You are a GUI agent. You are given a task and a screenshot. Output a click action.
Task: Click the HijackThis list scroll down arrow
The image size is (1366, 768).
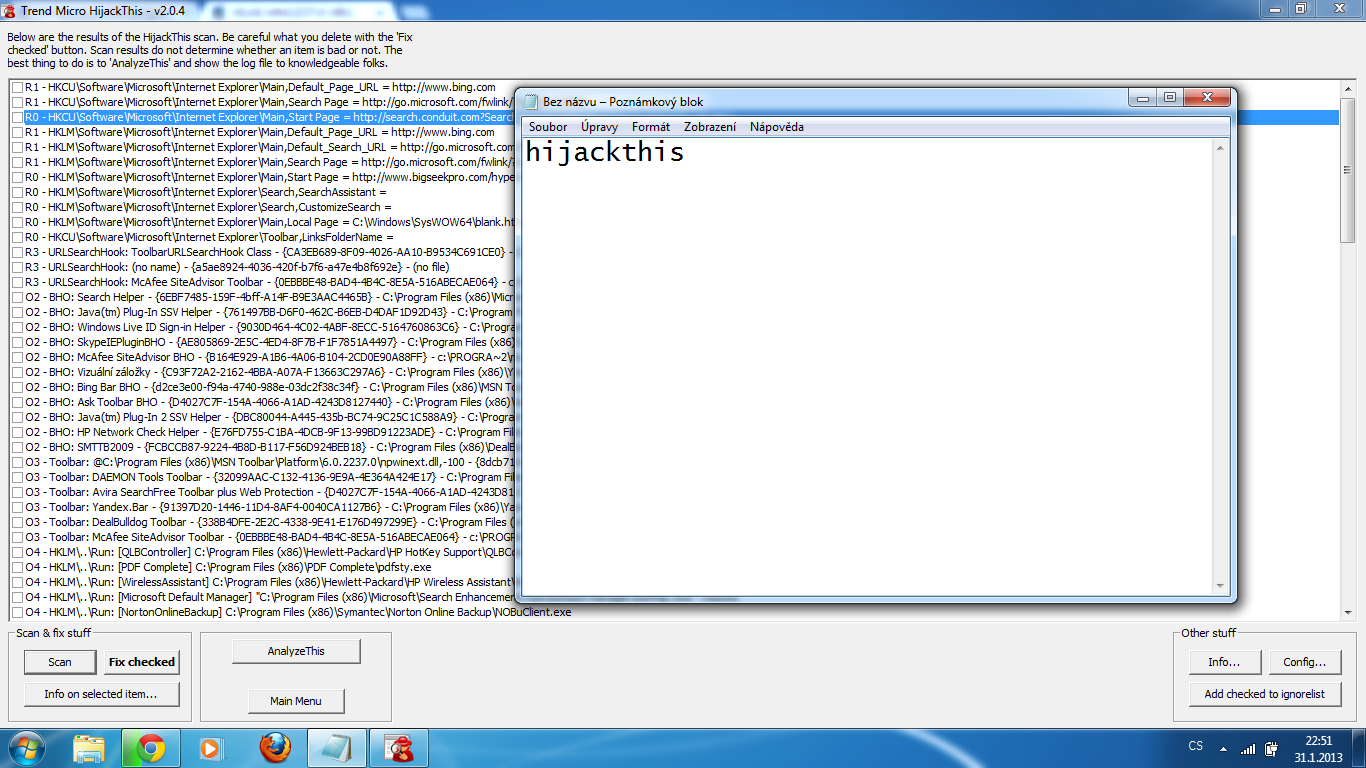(x=1348, y=611)
